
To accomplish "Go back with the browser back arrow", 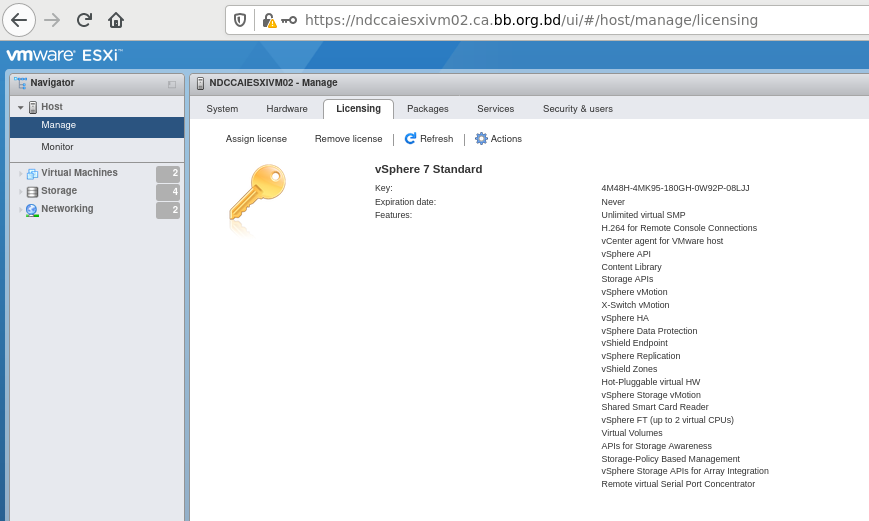I will click(x=19, y=21).
